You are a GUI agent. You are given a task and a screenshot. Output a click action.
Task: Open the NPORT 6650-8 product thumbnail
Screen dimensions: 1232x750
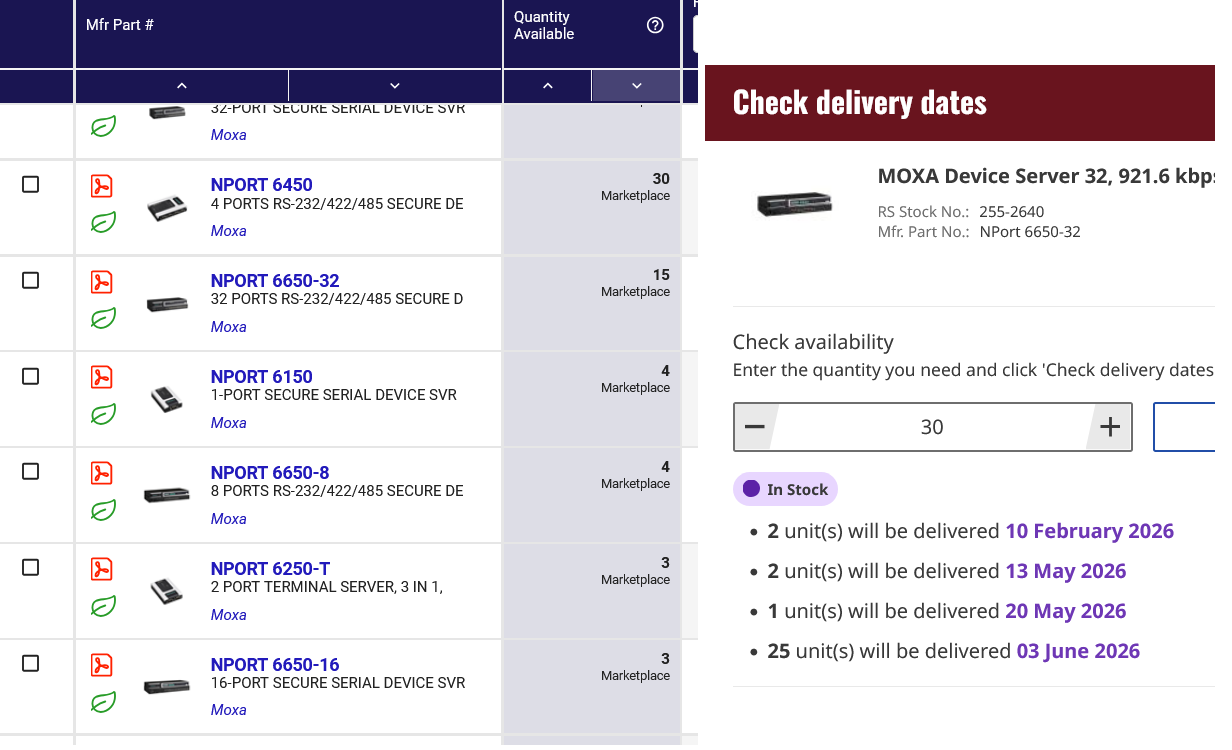point(167,495)
